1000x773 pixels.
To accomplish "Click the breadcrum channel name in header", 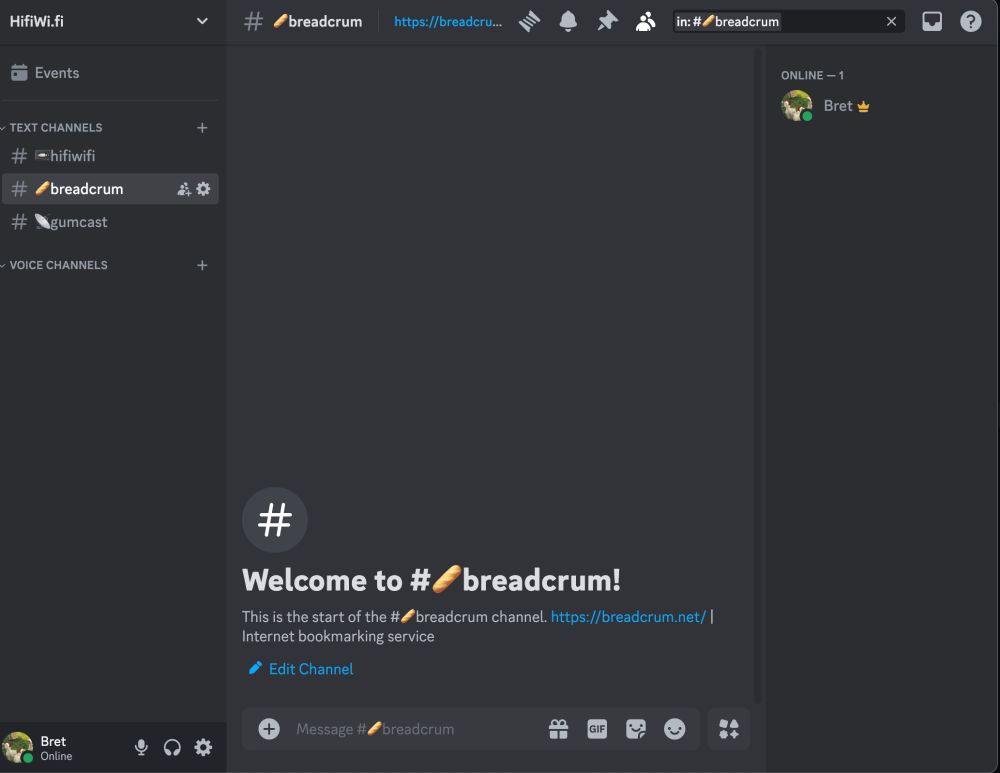I will (x=318, y=22).
